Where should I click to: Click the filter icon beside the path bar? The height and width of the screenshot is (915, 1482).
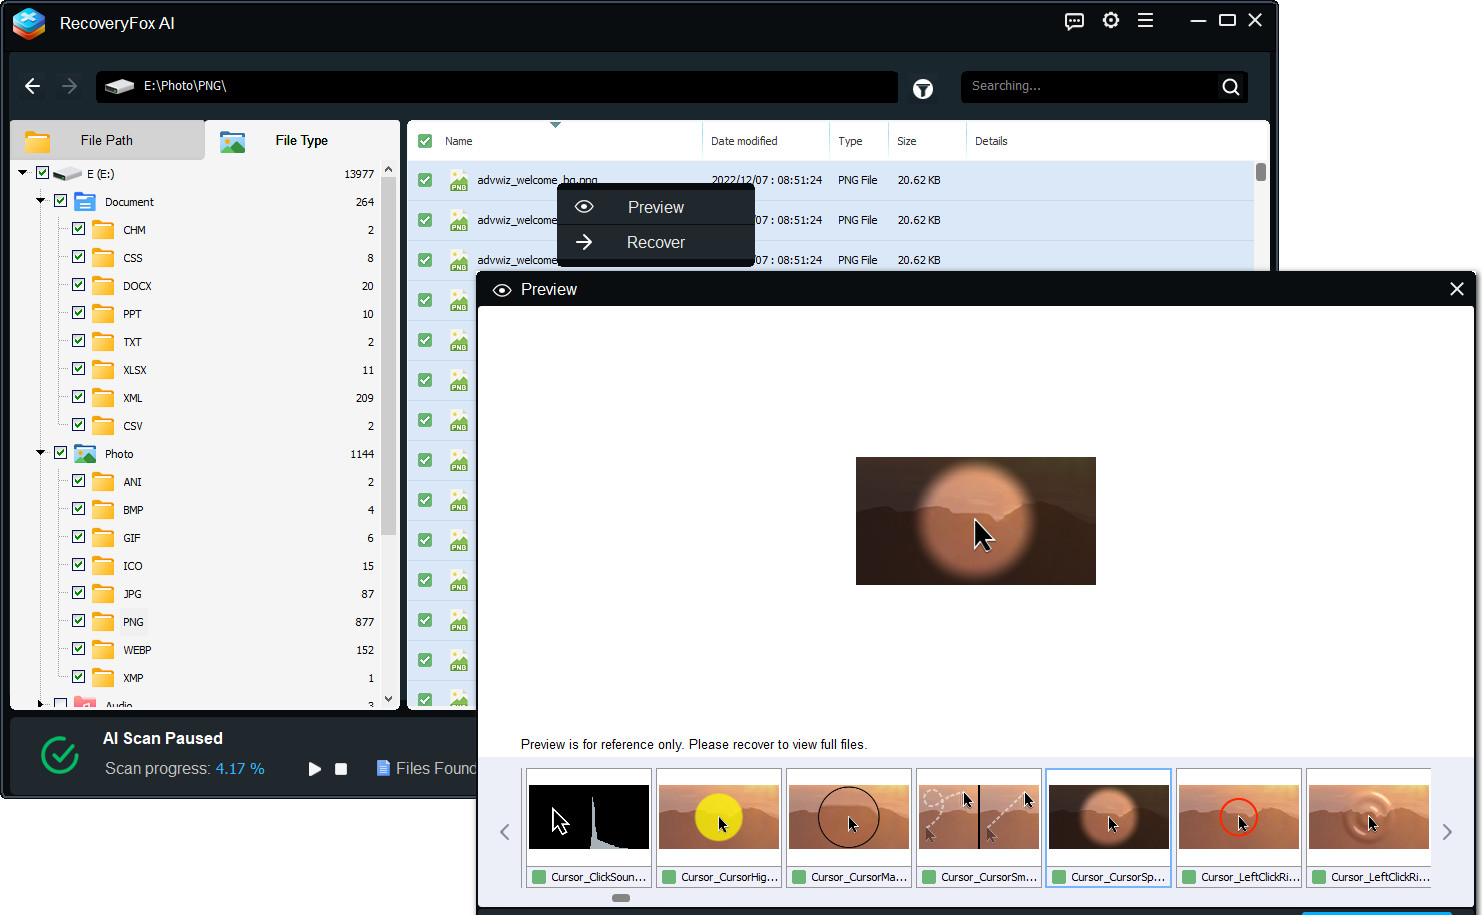tap(922, 88)
